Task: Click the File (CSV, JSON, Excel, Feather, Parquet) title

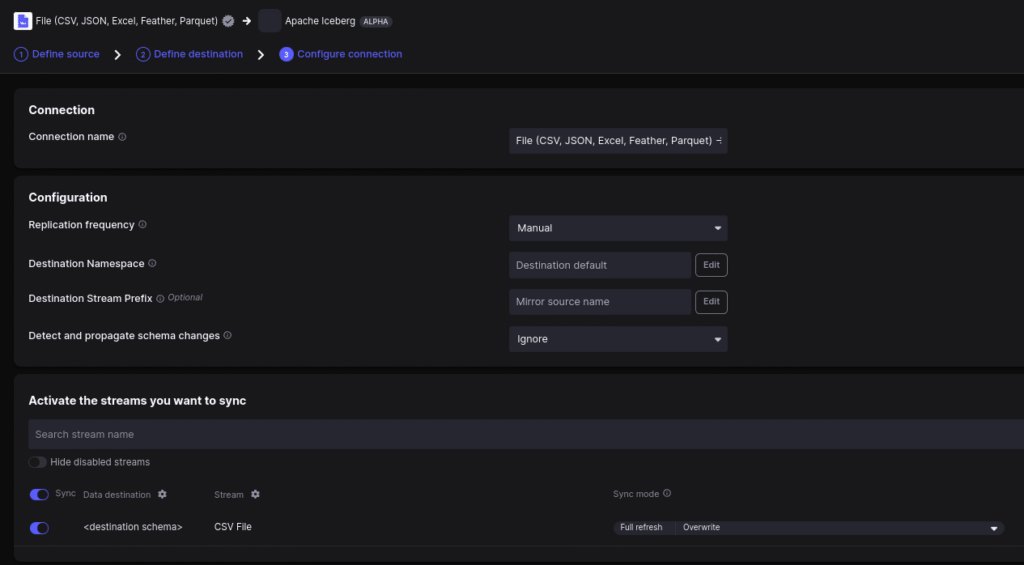Action: (127, 21)
